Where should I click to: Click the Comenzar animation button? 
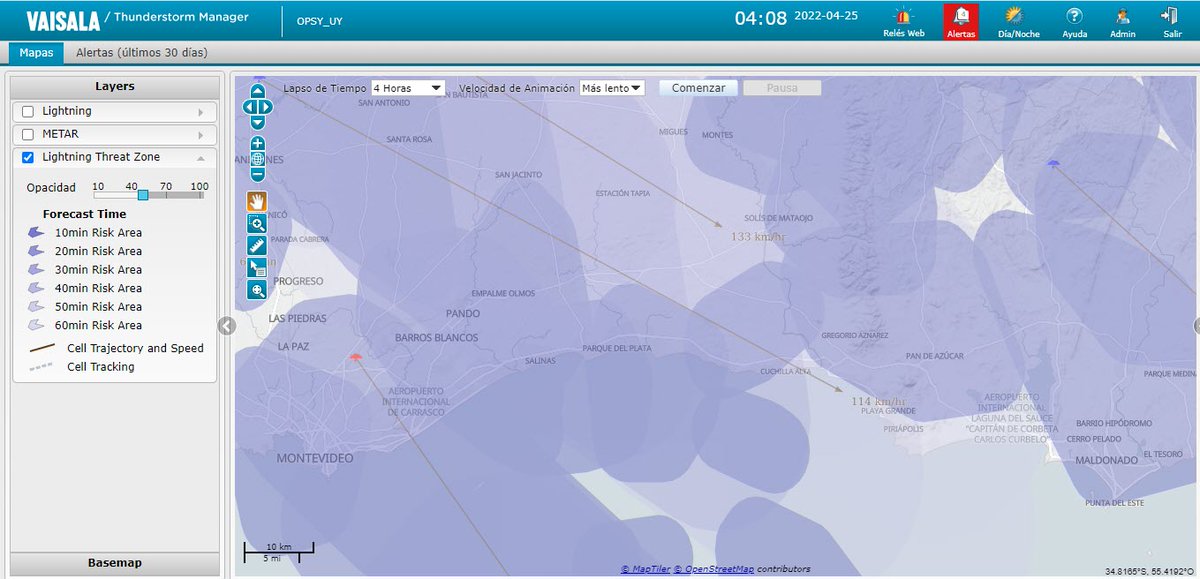698,88
